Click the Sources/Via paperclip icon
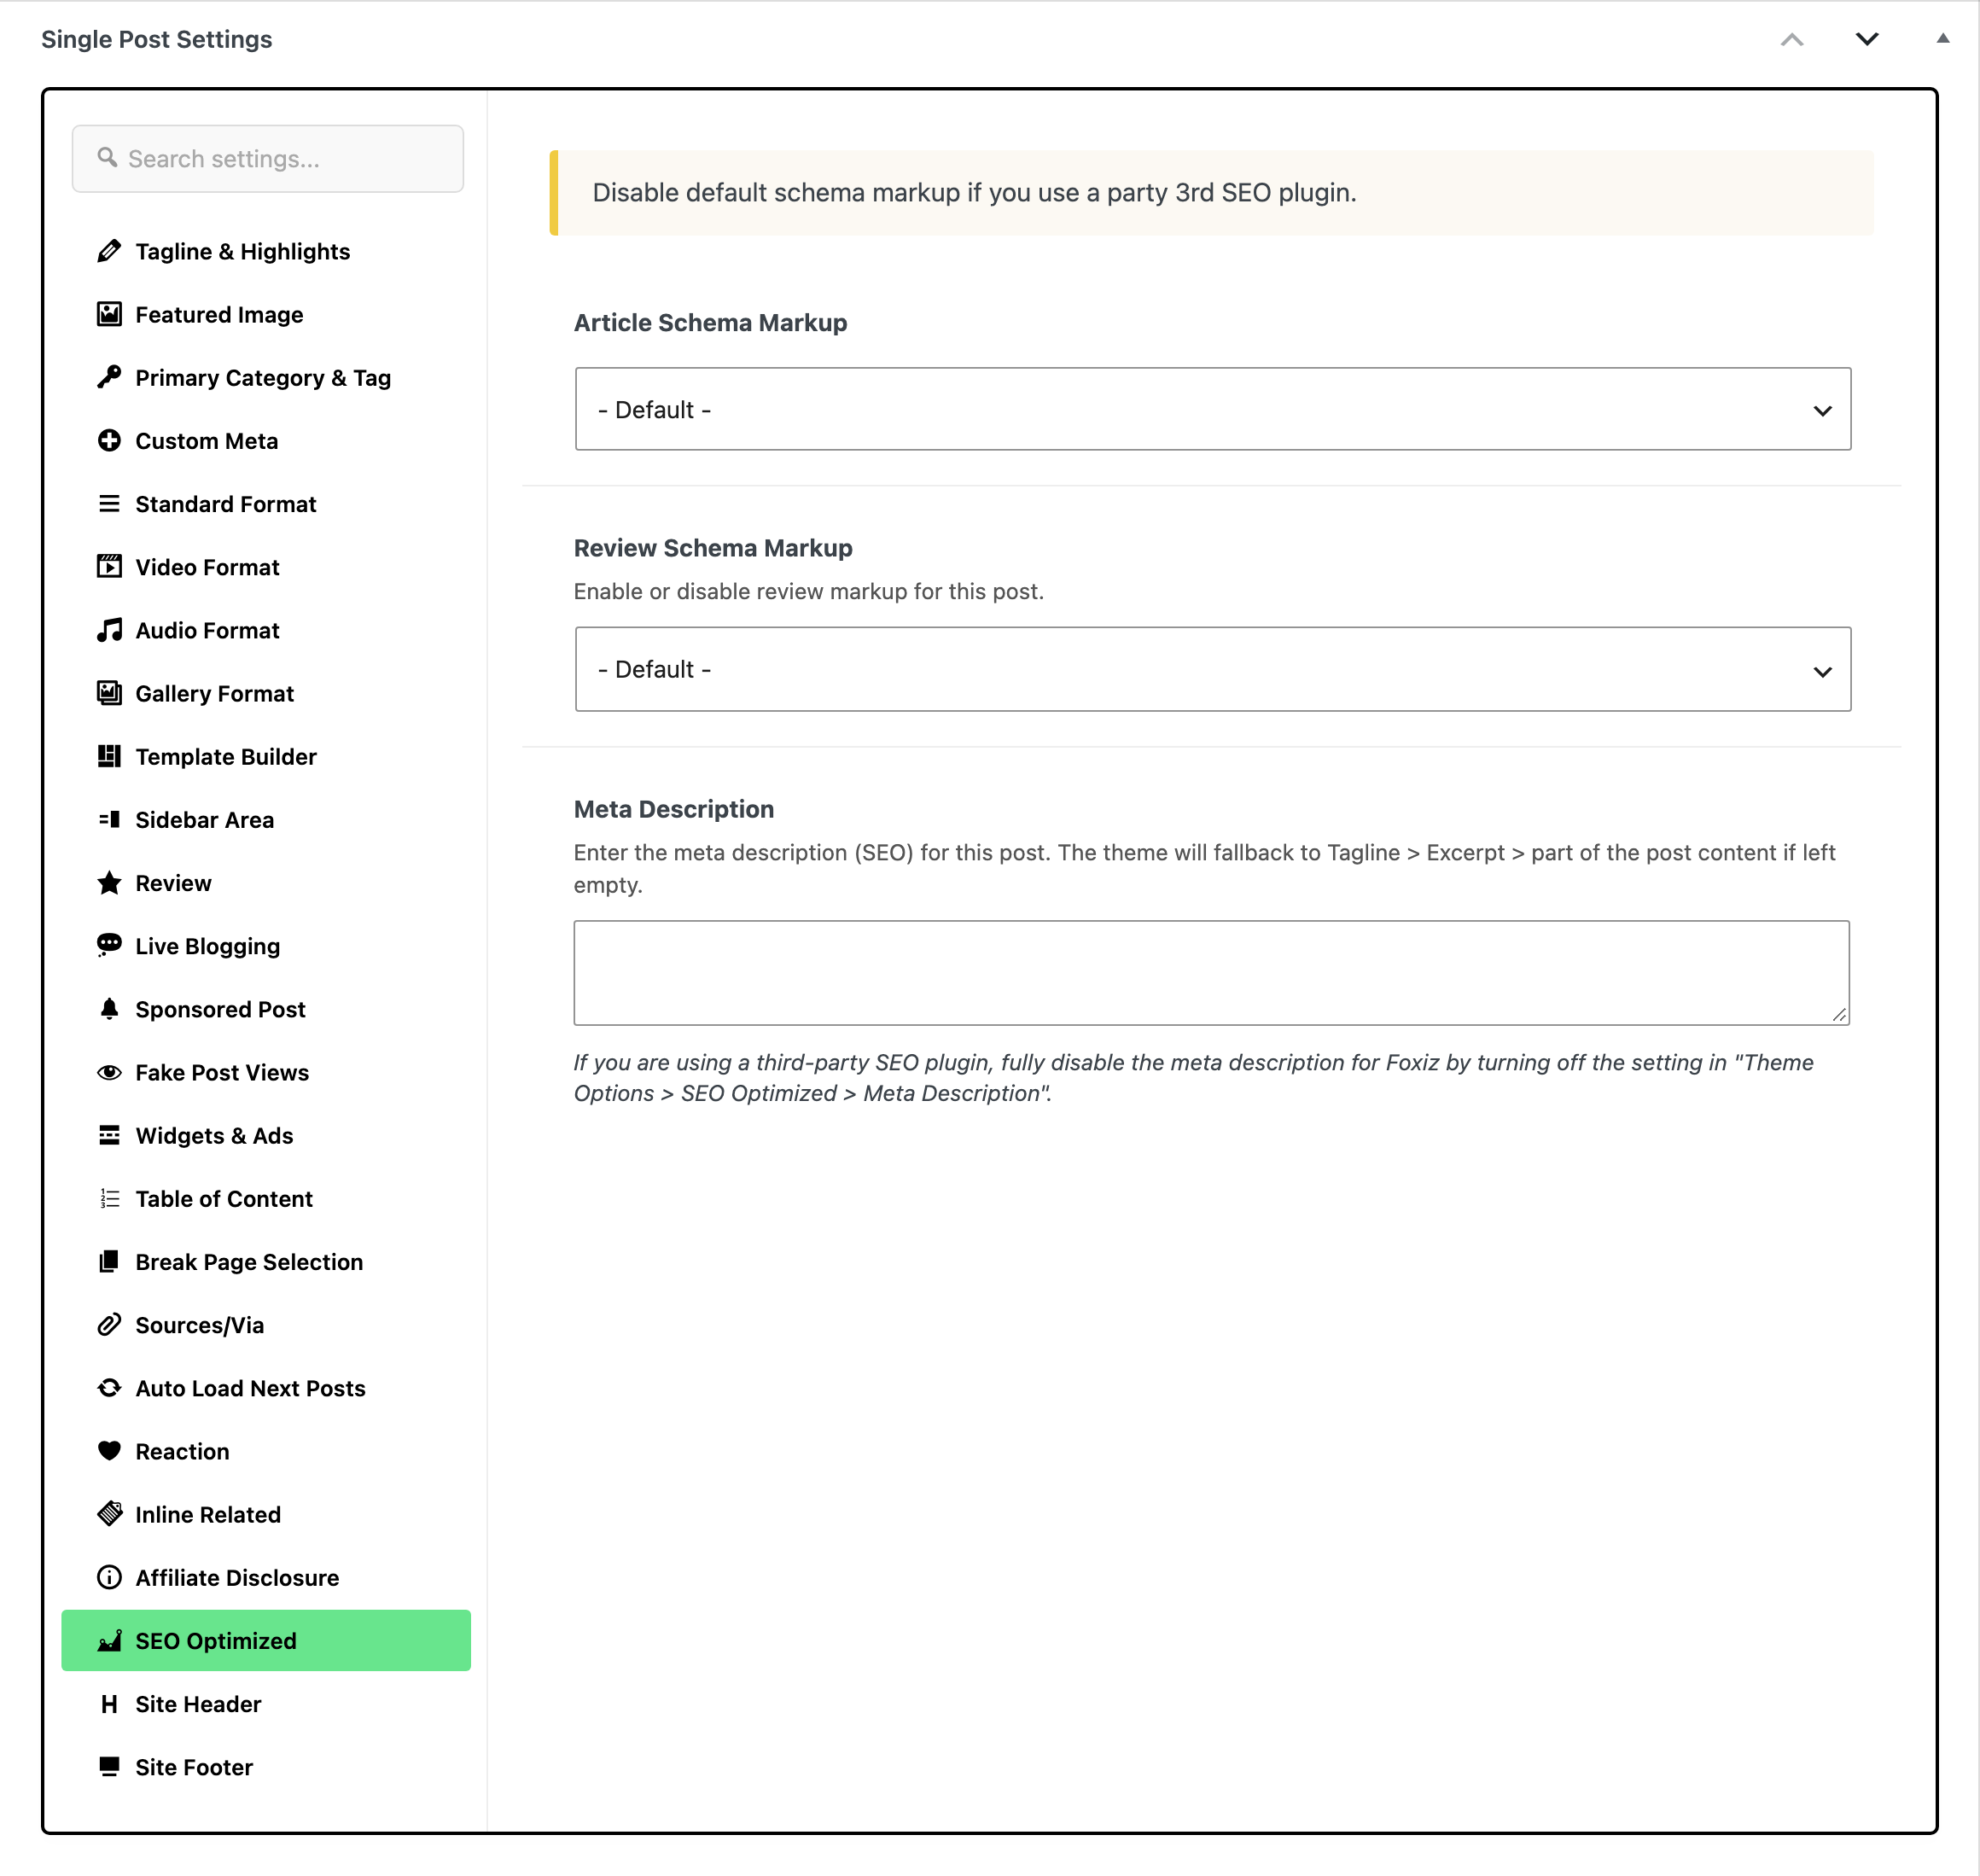The height and width of the screenshot is (1876, 1980). (109, 1325)
